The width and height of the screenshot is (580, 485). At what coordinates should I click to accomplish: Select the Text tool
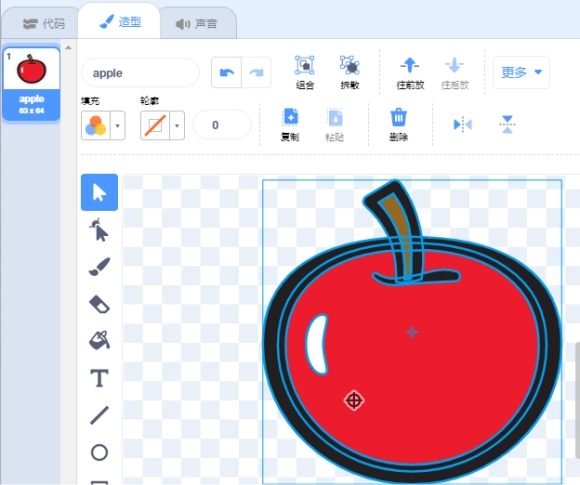pos(99,378)
